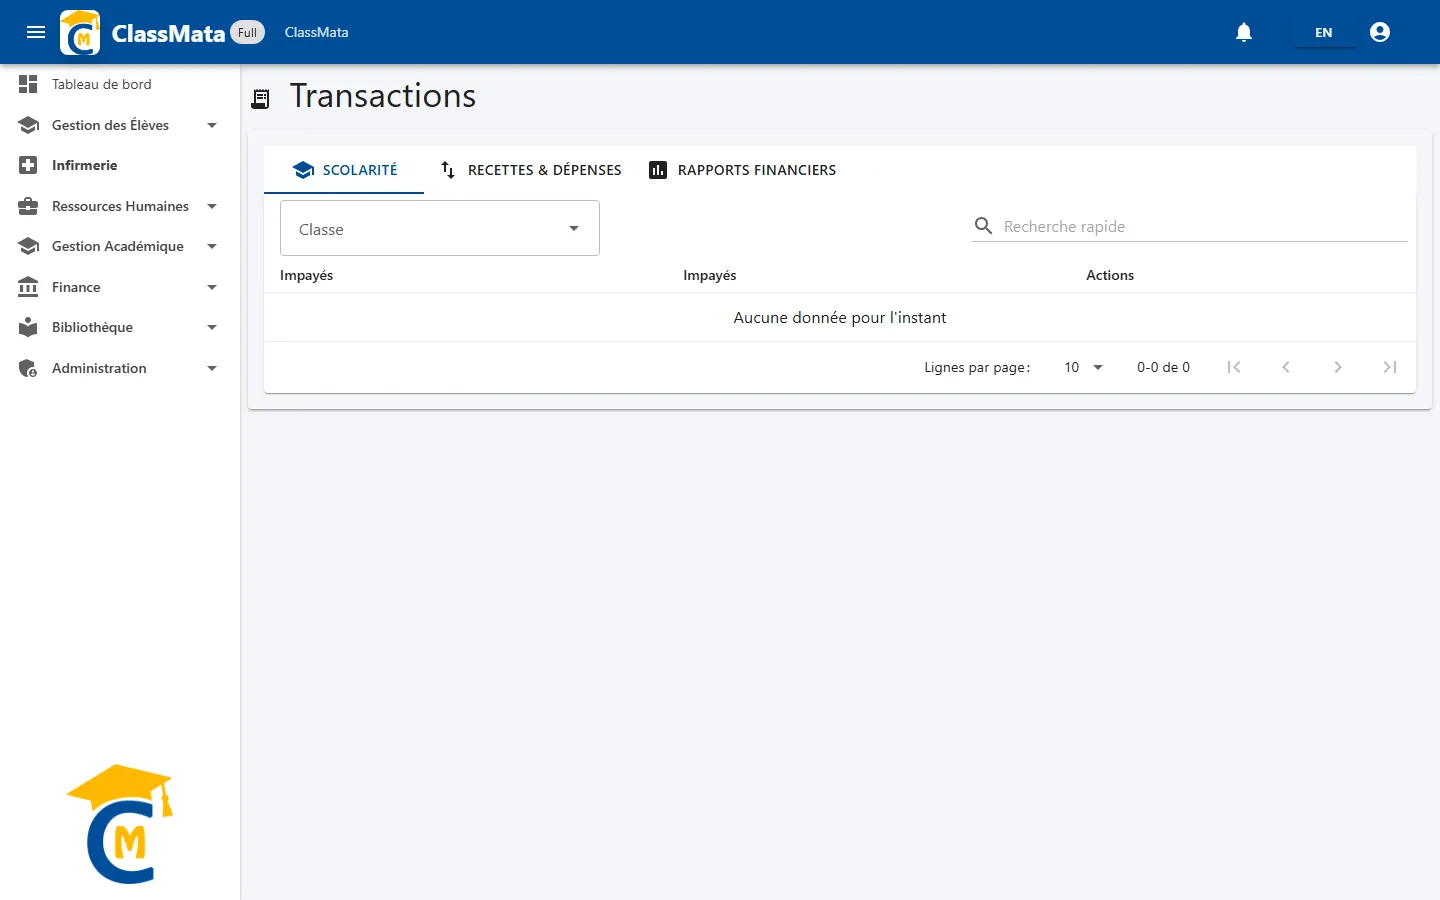The height and width of the screenshot is (900, 1440).
Task: Click the Administration shield icon
Action: tap(28, 368)
